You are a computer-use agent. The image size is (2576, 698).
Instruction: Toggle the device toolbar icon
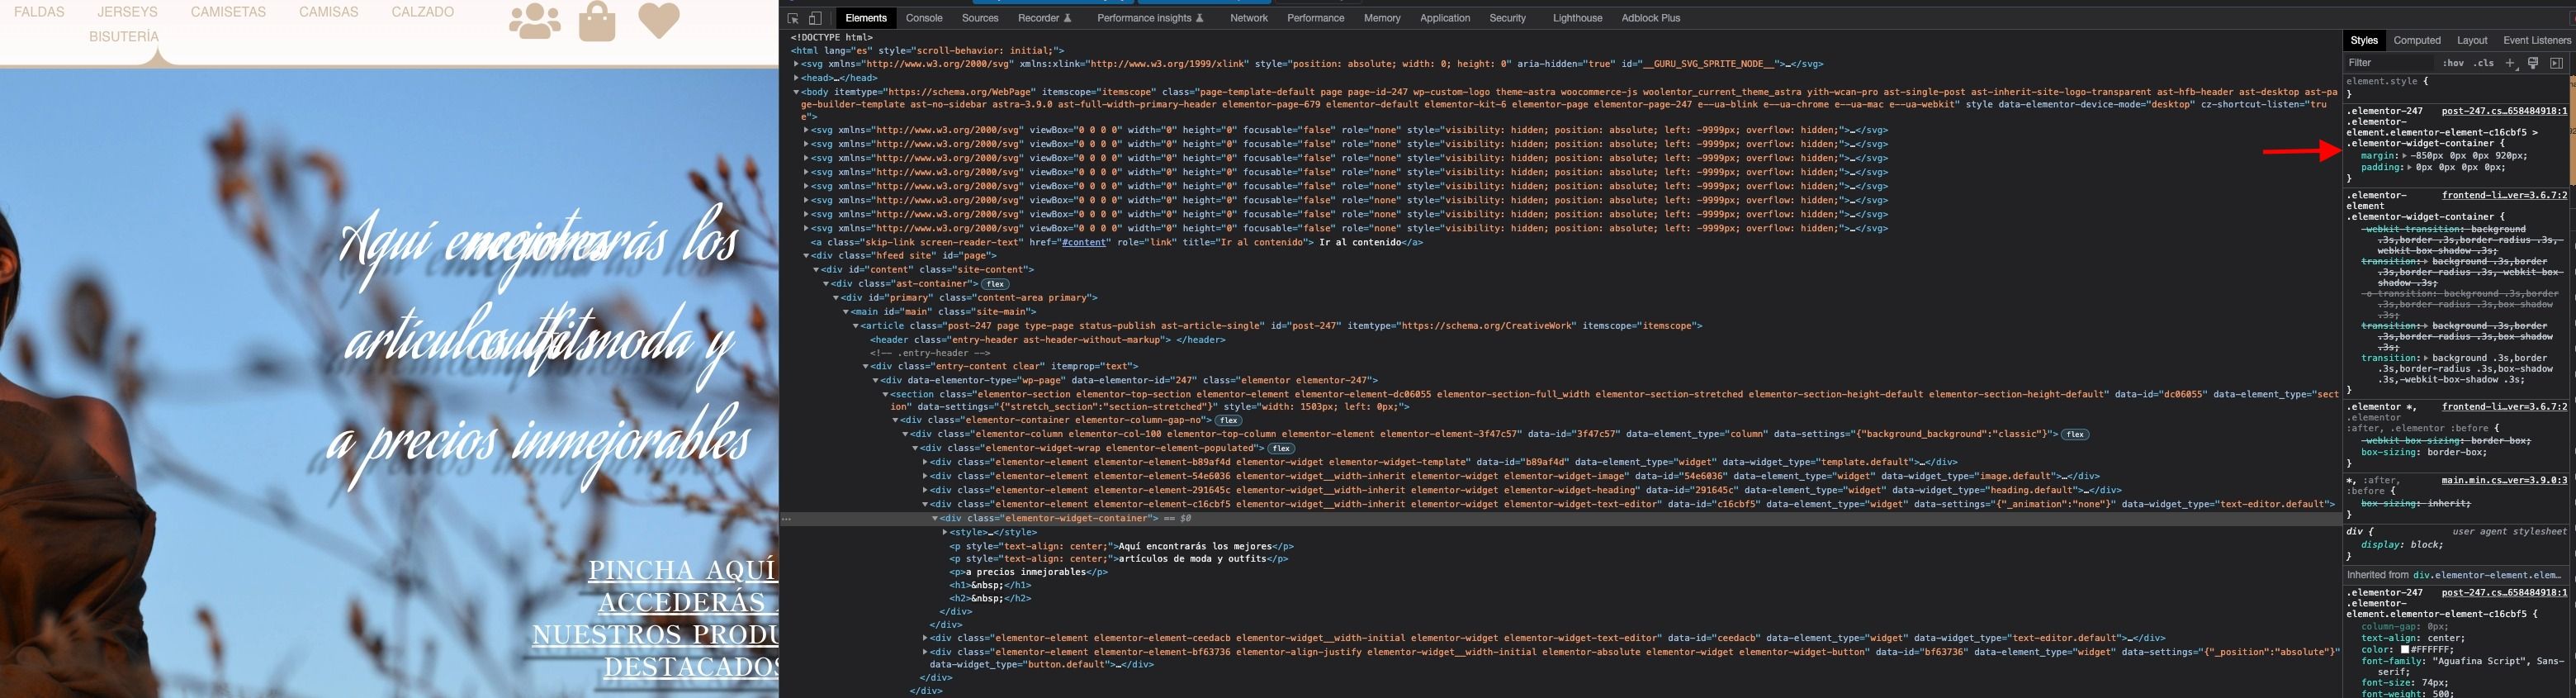[815, 18]
